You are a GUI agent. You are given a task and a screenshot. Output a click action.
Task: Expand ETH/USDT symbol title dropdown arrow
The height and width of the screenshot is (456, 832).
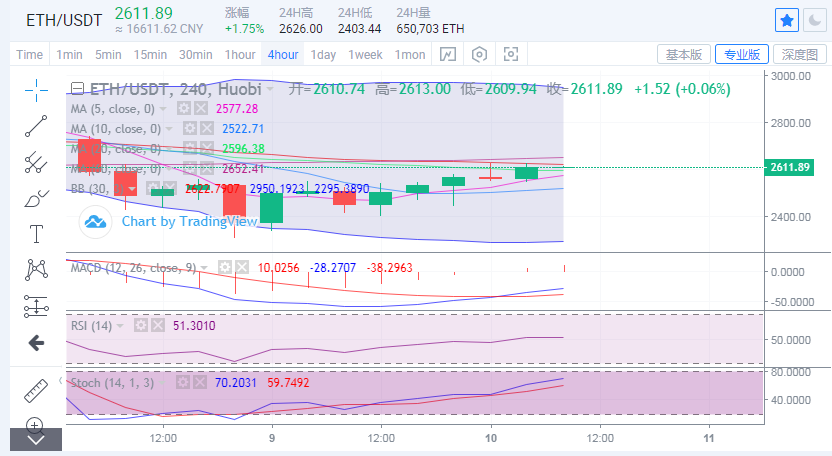pos(270,89)
